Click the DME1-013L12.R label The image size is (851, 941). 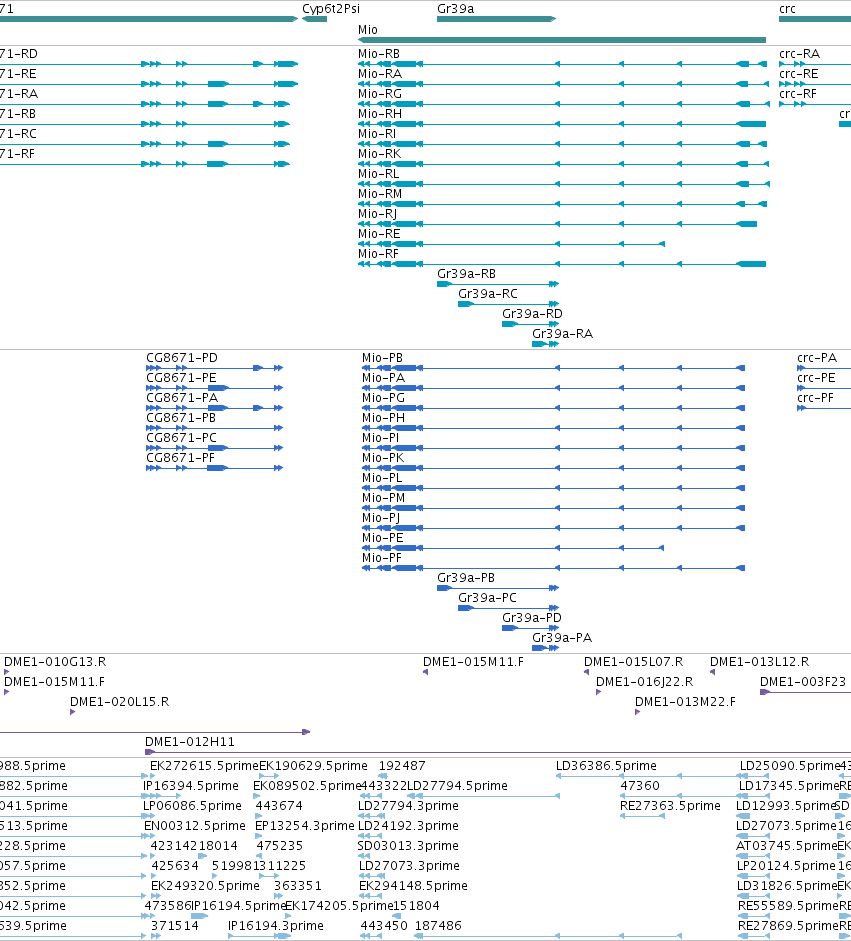[759, 661]
